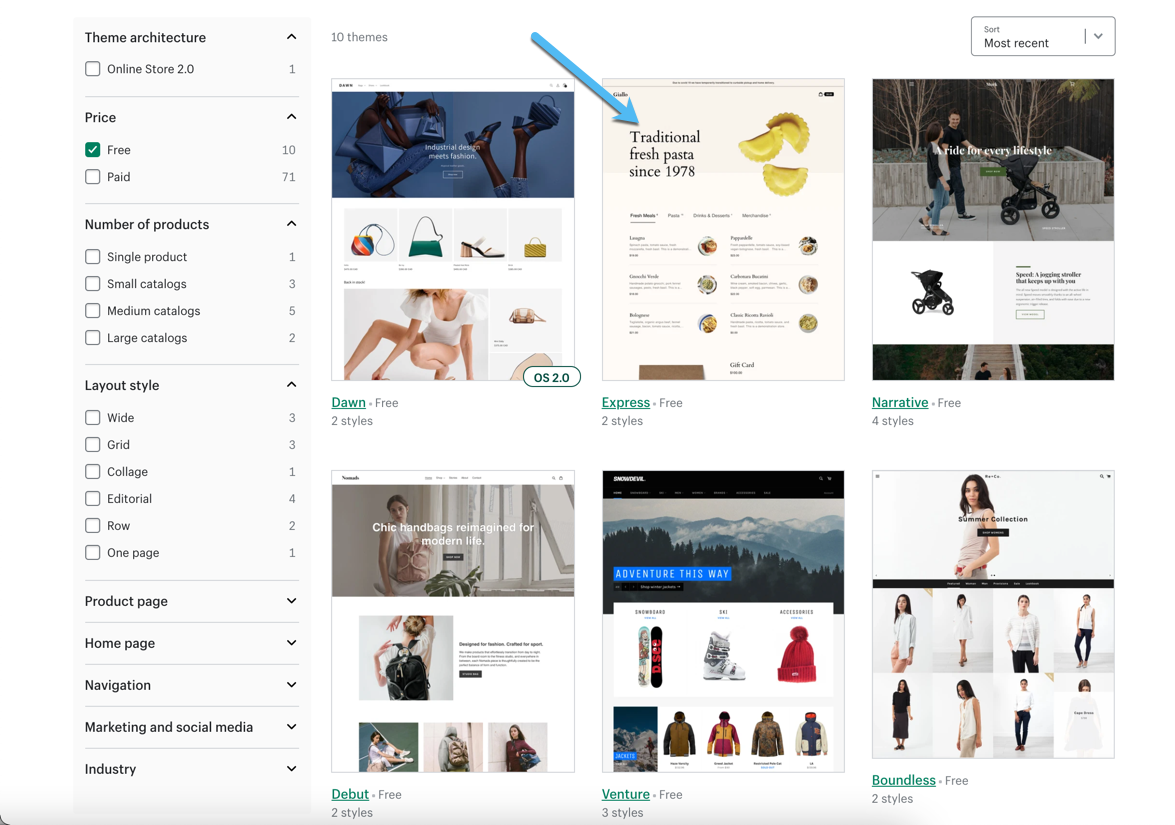The image size is (1175, 825).
Task: Click the bag icon in the Narrative preview header
Action: (1072, 83)
